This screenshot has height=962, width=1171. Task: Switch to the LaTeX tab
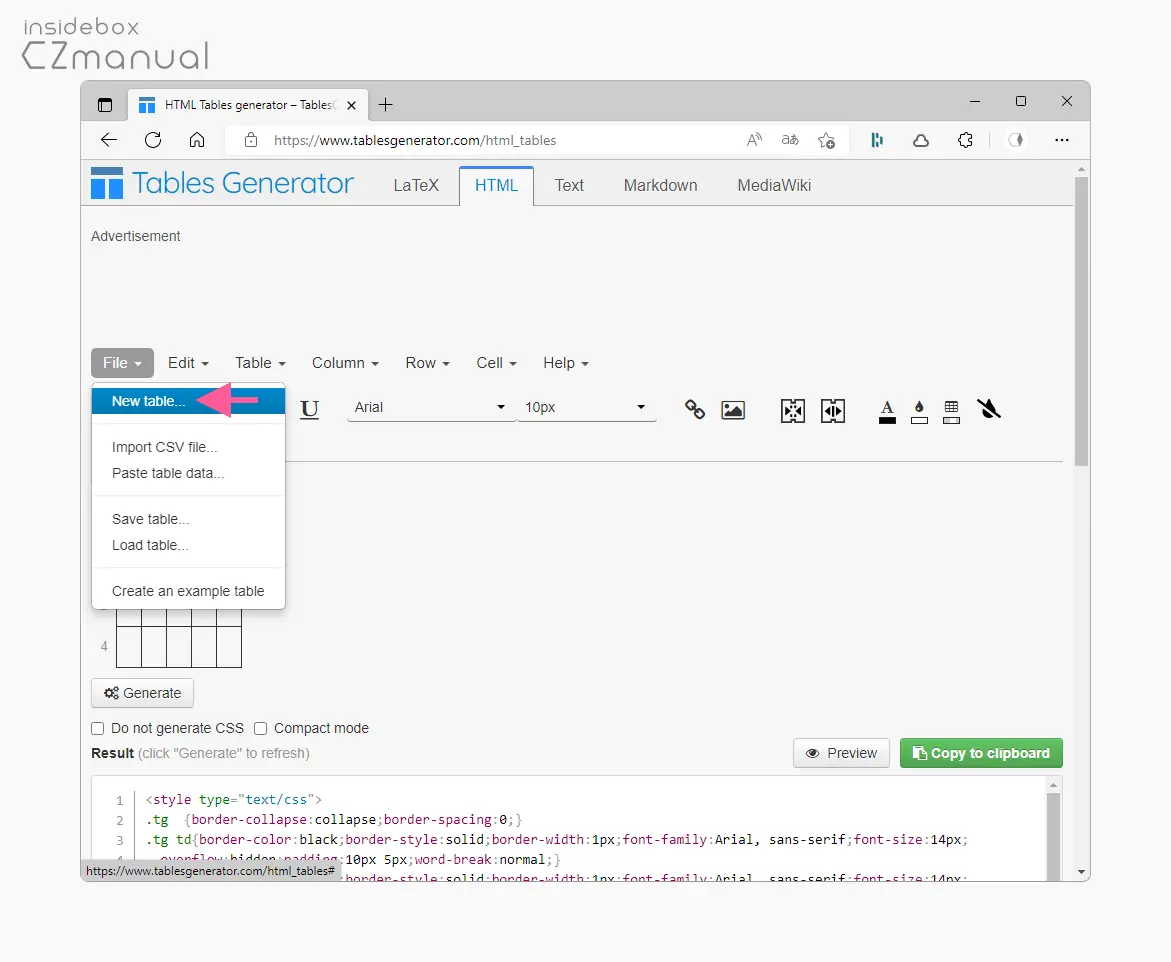(x=416, y=185)
